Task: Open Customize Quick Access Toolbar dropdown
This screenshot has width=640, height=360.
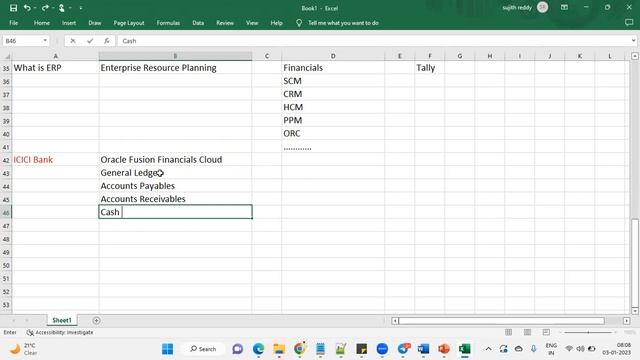Action: (81, 8)
